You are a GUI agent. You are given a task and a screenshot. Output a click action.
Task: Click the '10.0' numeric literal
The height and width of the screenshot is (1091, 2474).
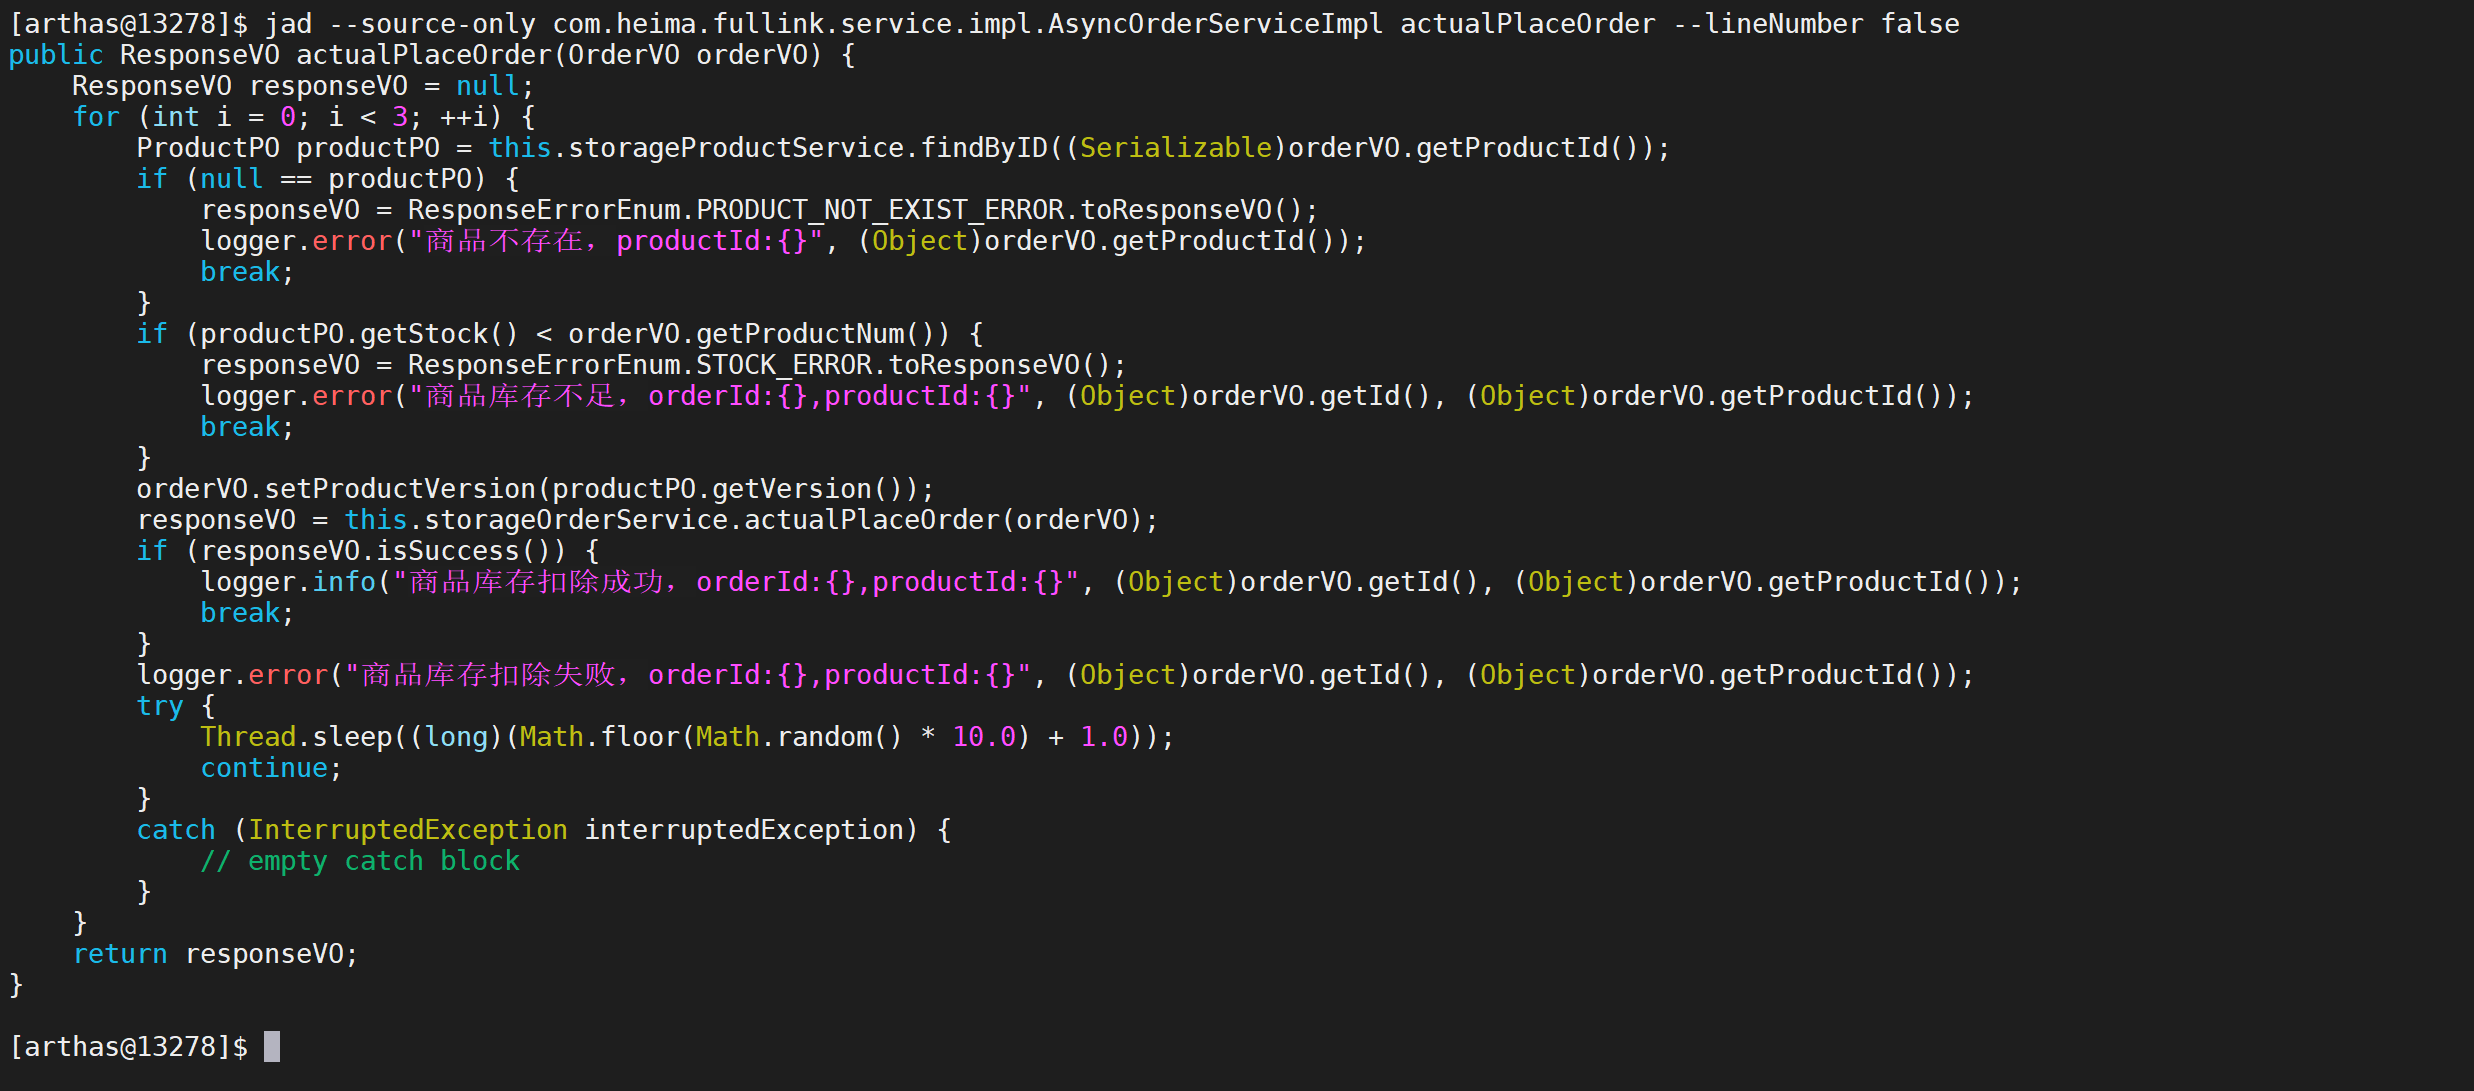pyautogui.click(x=984, y=737)
